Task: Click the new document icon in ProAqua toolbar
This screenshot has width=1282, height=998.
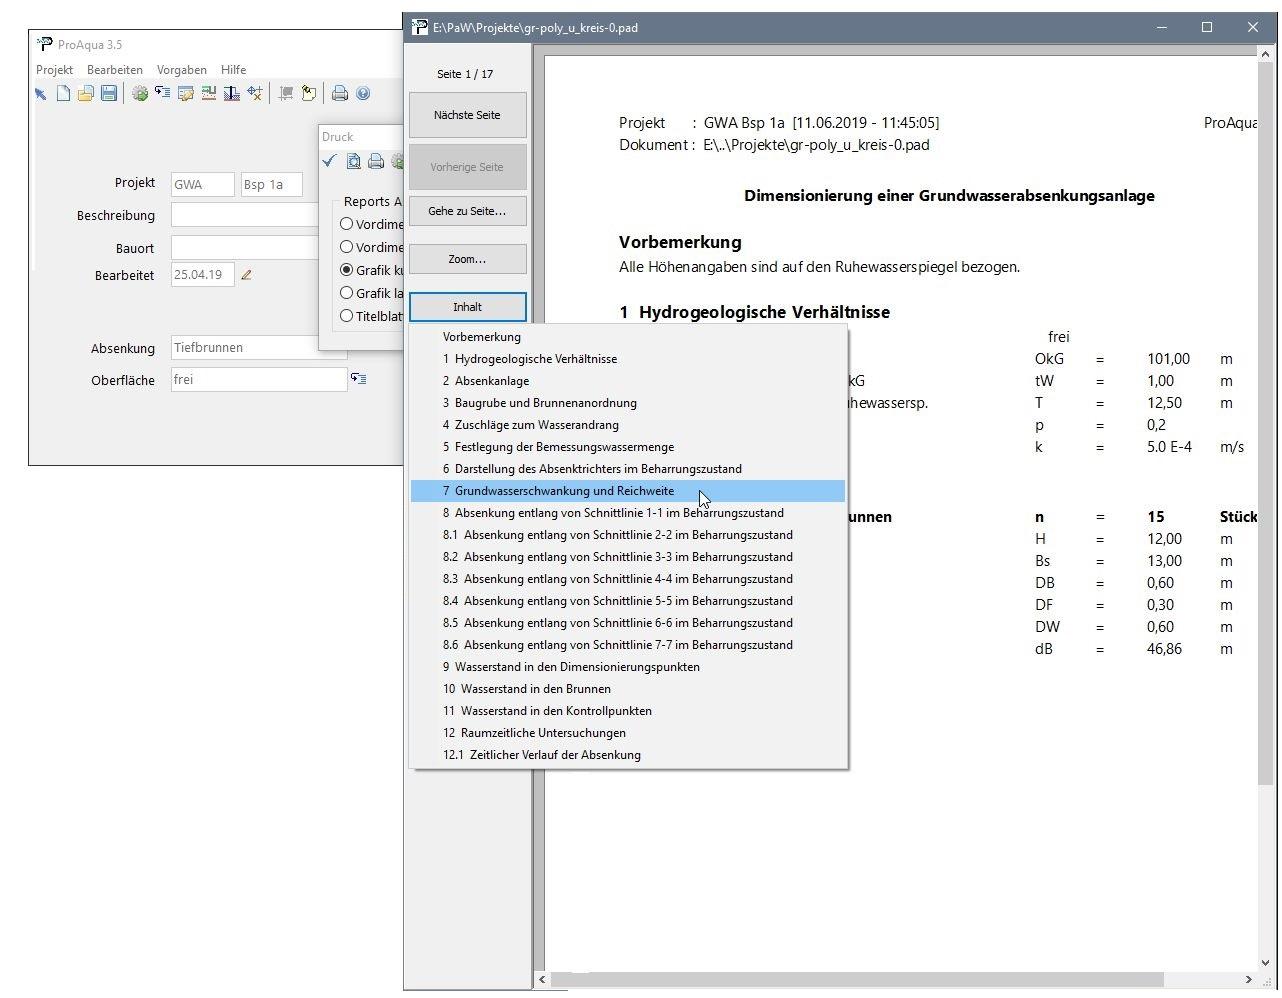Action: [63, 94]
